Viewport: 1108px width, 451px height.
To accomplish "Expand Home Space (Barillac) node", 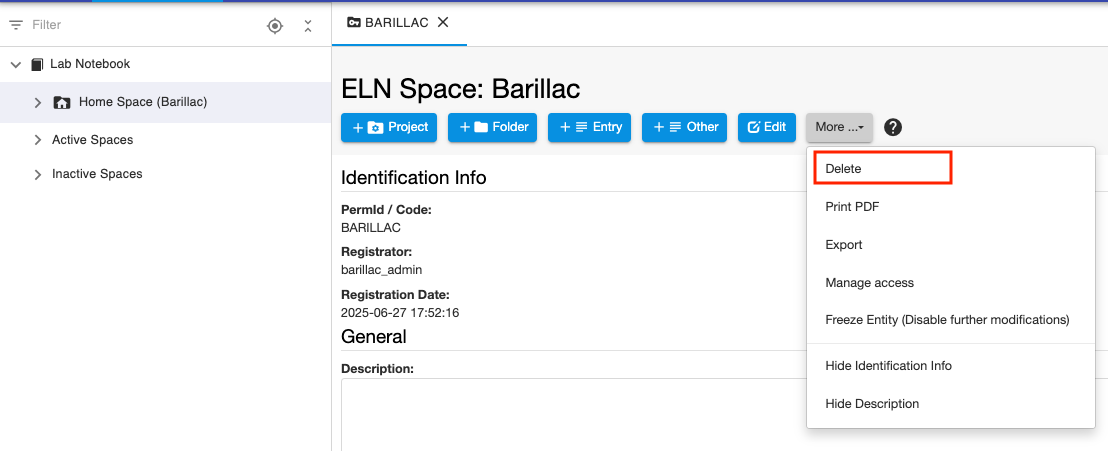I will click(38, 102).
